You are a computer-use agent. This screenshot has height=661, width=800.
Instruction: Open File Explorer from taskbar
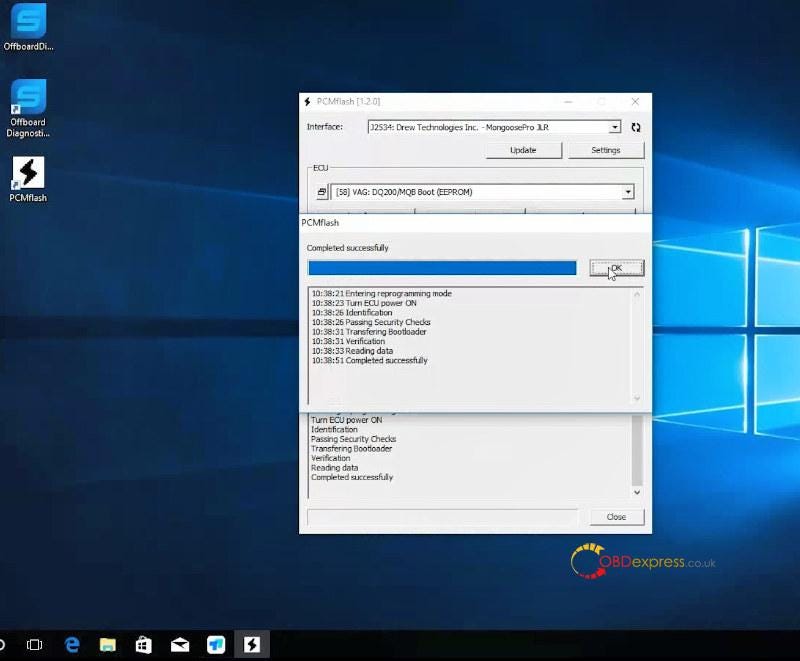coord(108,645)
